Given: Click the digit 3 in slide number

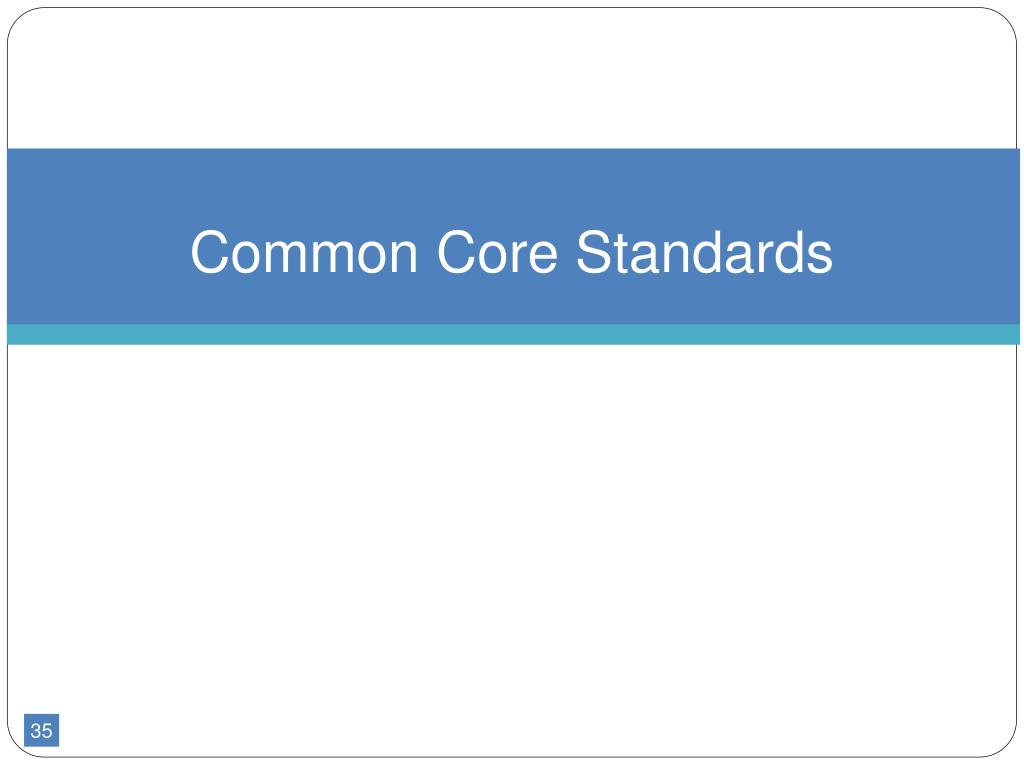Looking at the screenshot, I should (x=36, y=730).
